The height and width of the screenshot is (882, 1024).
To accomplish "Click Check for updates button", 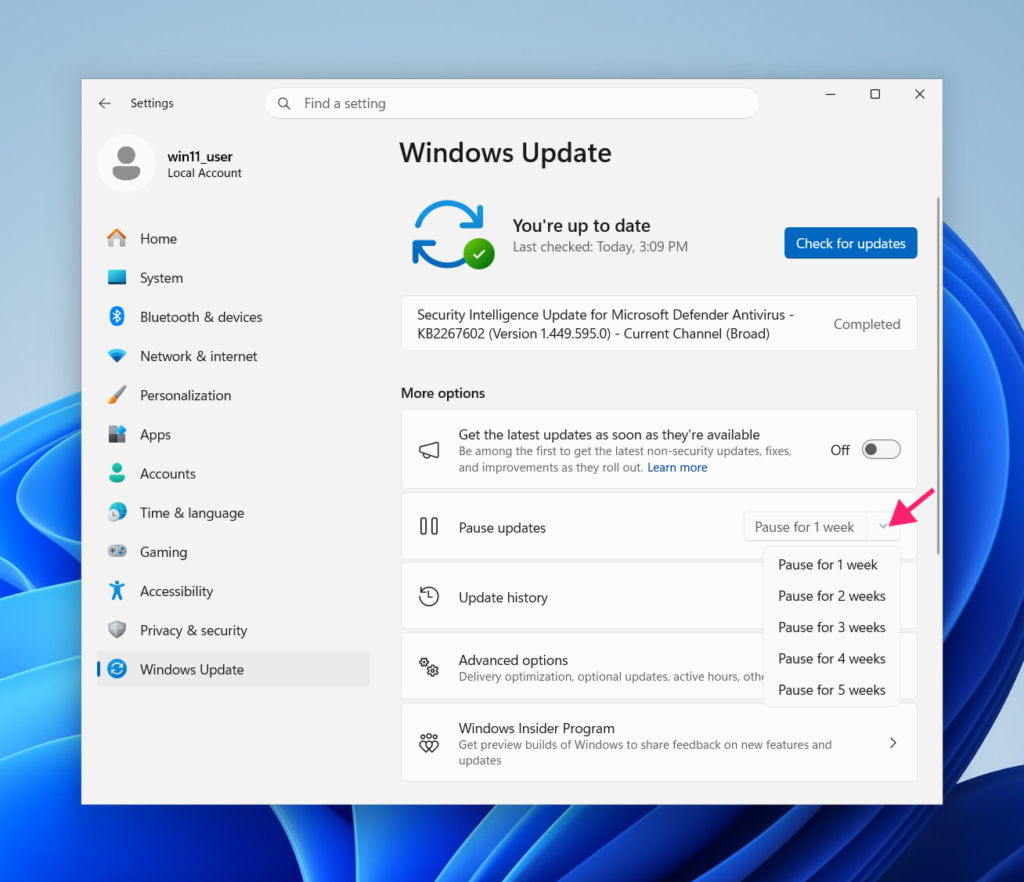I will click(x=850, y=243).
